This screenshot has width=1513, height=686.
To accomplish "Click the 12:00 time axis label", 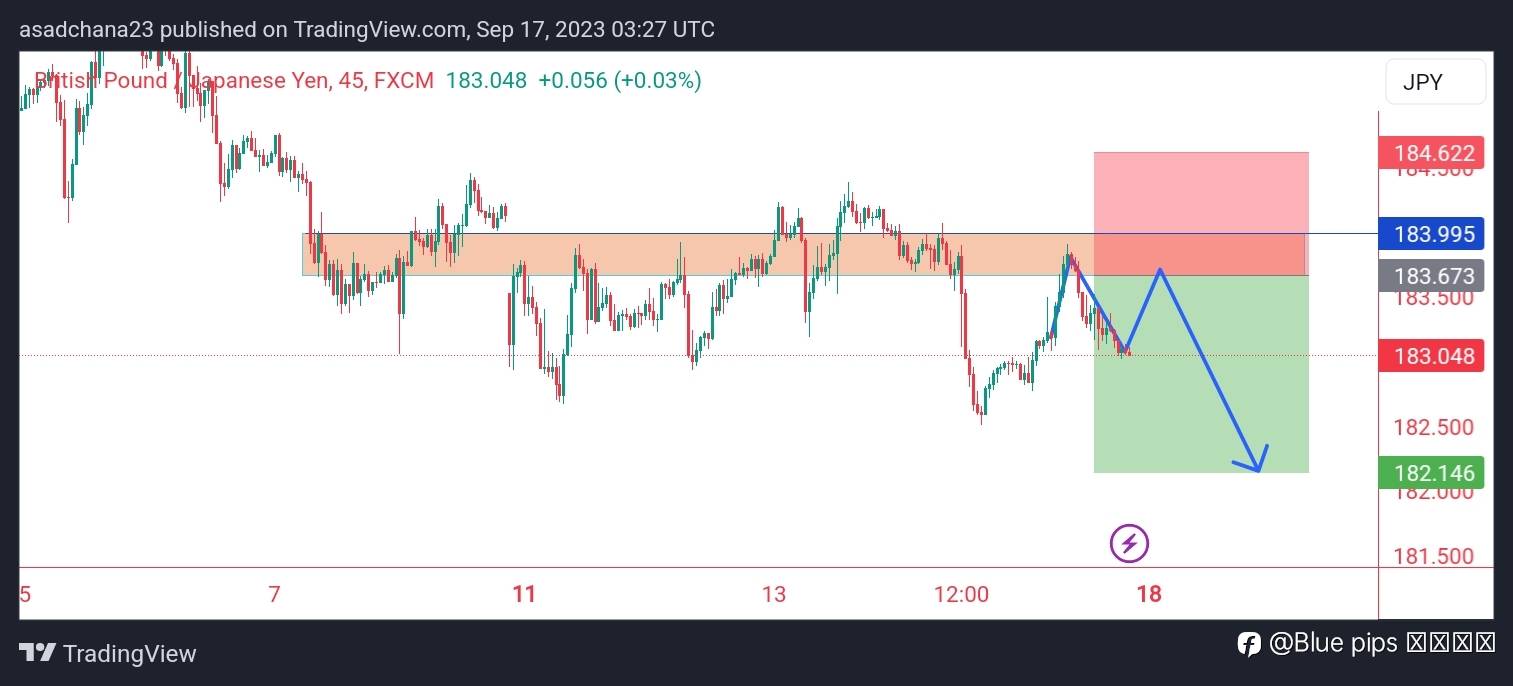I will (961, 594).
